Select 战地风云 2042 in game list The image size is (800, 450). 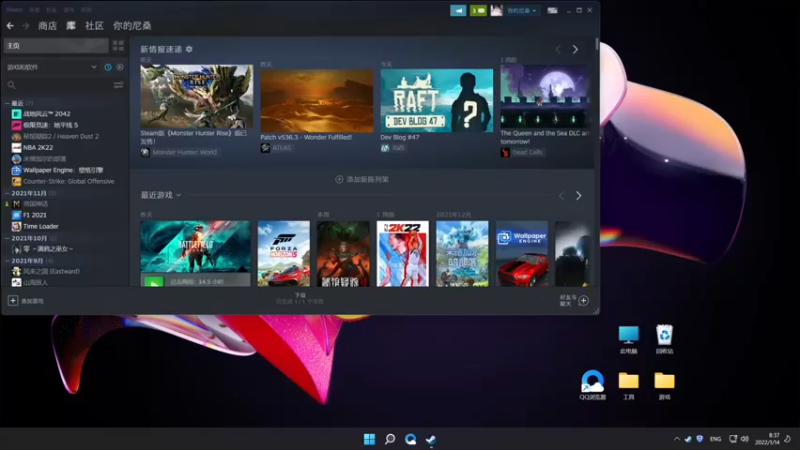click(x=46, y=114)
